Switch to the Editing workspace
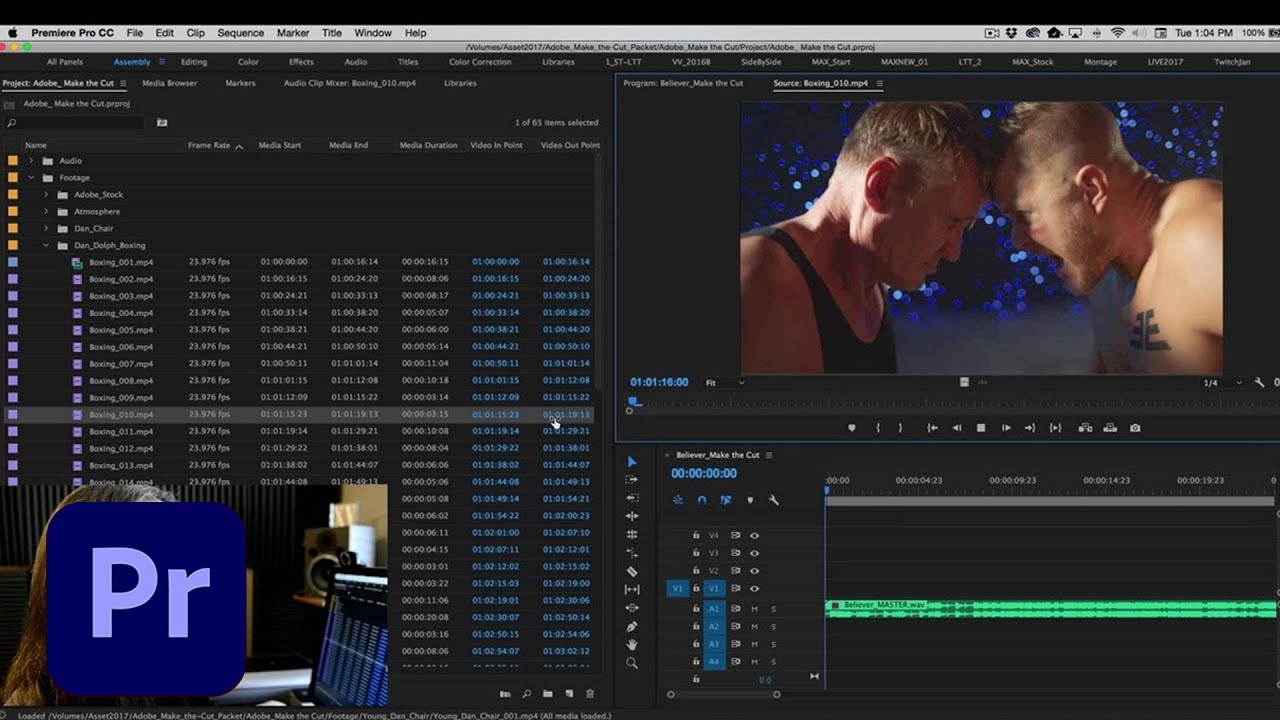 pyautogui.click(x=194, y=62)
